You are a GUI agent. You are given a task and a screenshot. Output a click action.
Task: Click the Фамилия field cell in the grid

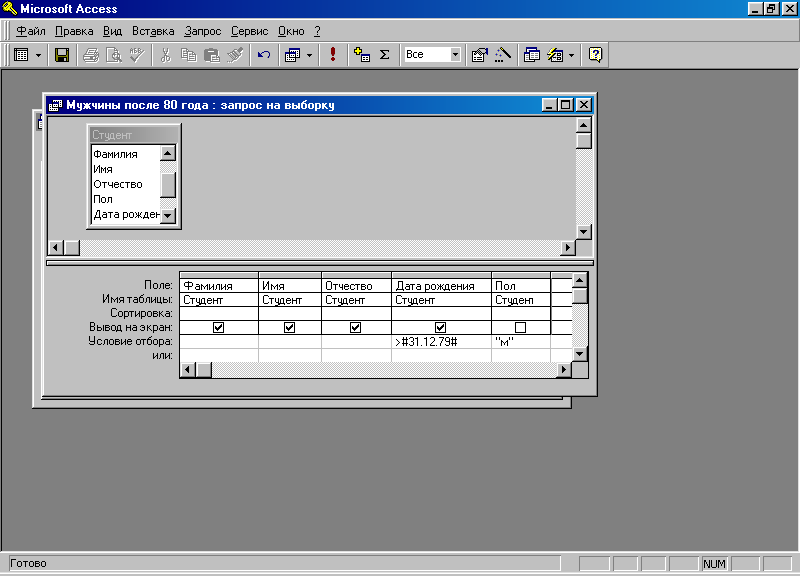[219, 286]
